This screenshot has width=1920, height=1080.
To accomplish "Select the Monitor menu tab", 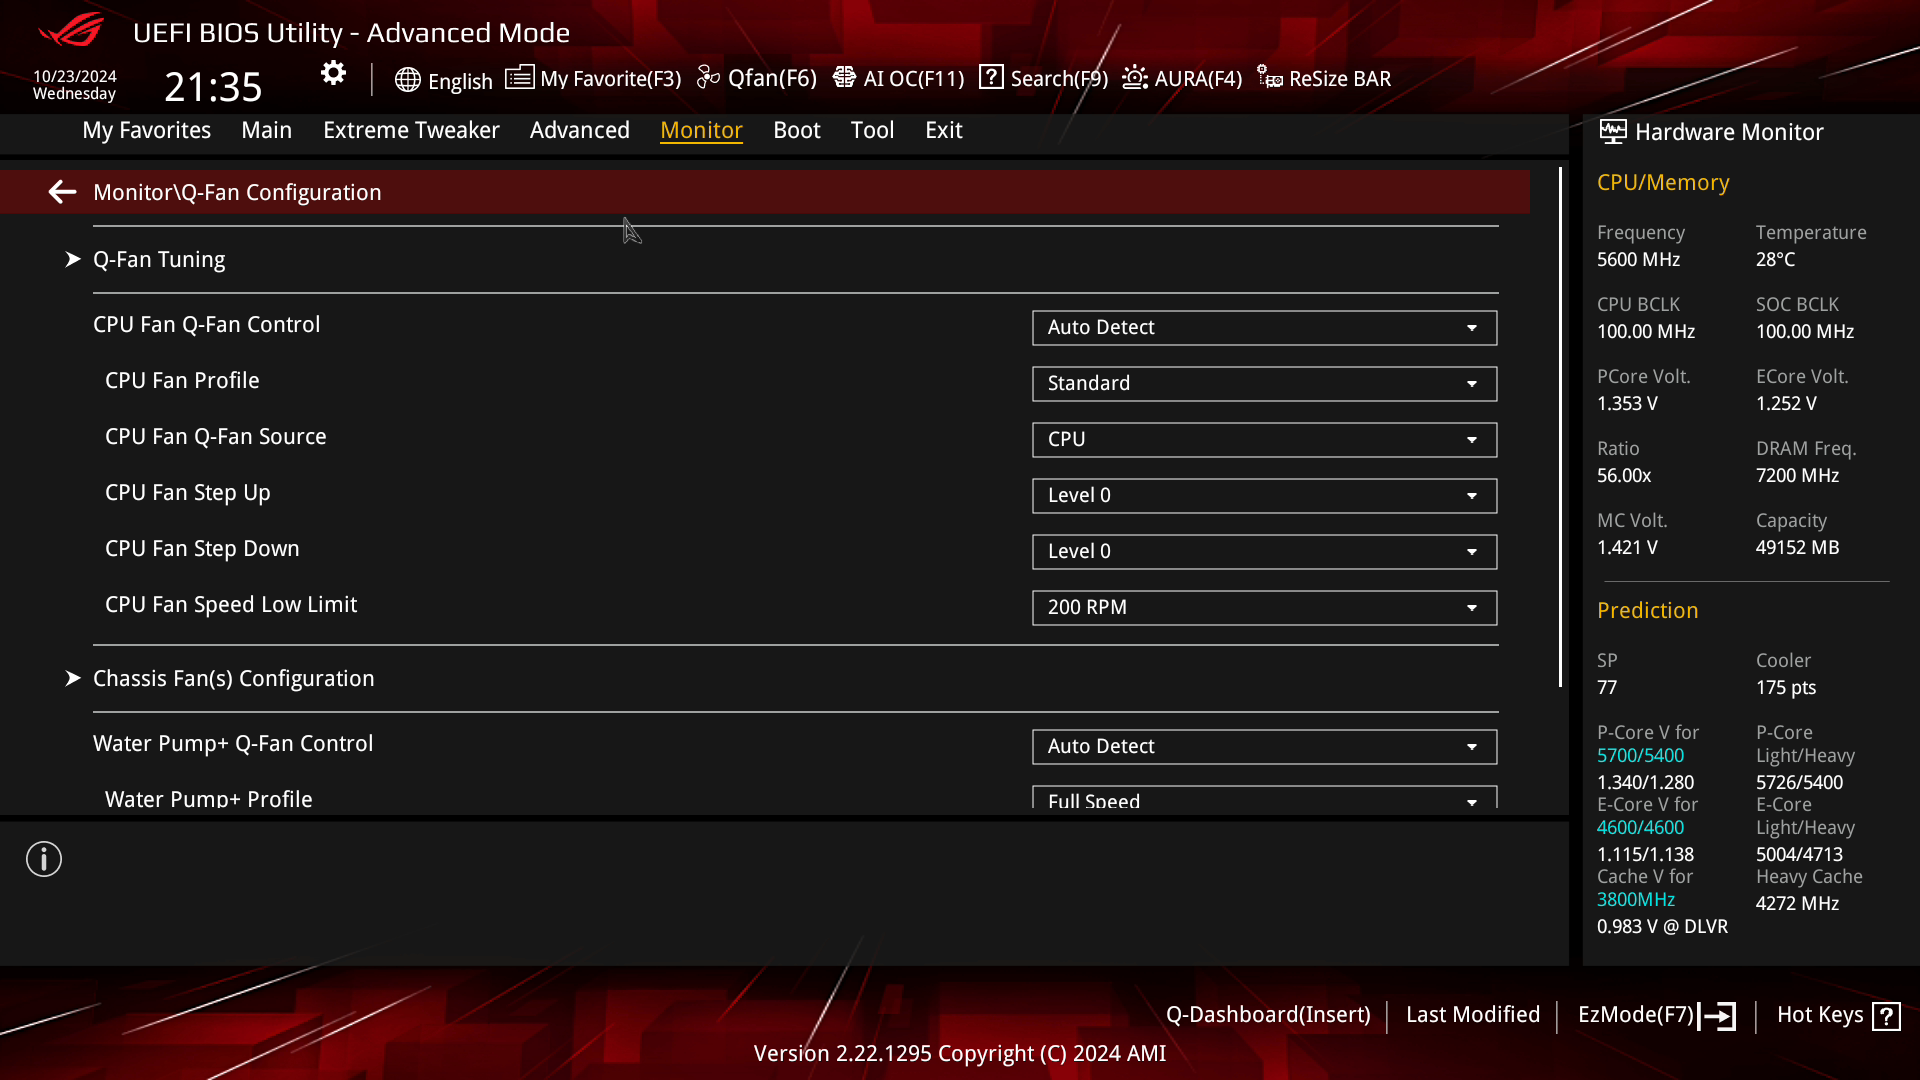I will 702,129.
